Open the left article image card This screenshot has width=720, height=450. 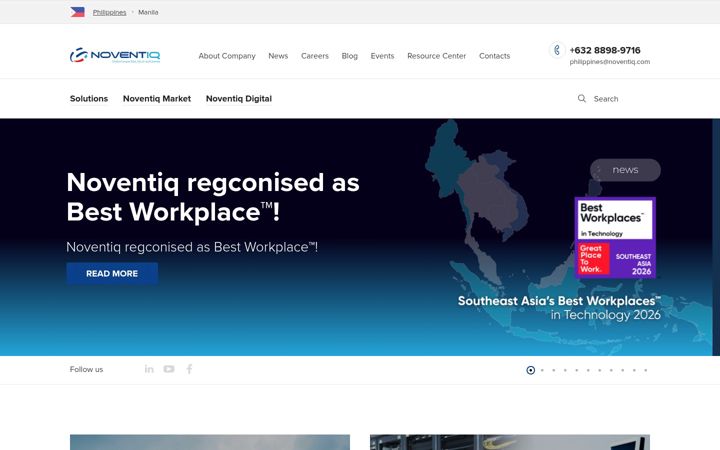tap(210, 442)
